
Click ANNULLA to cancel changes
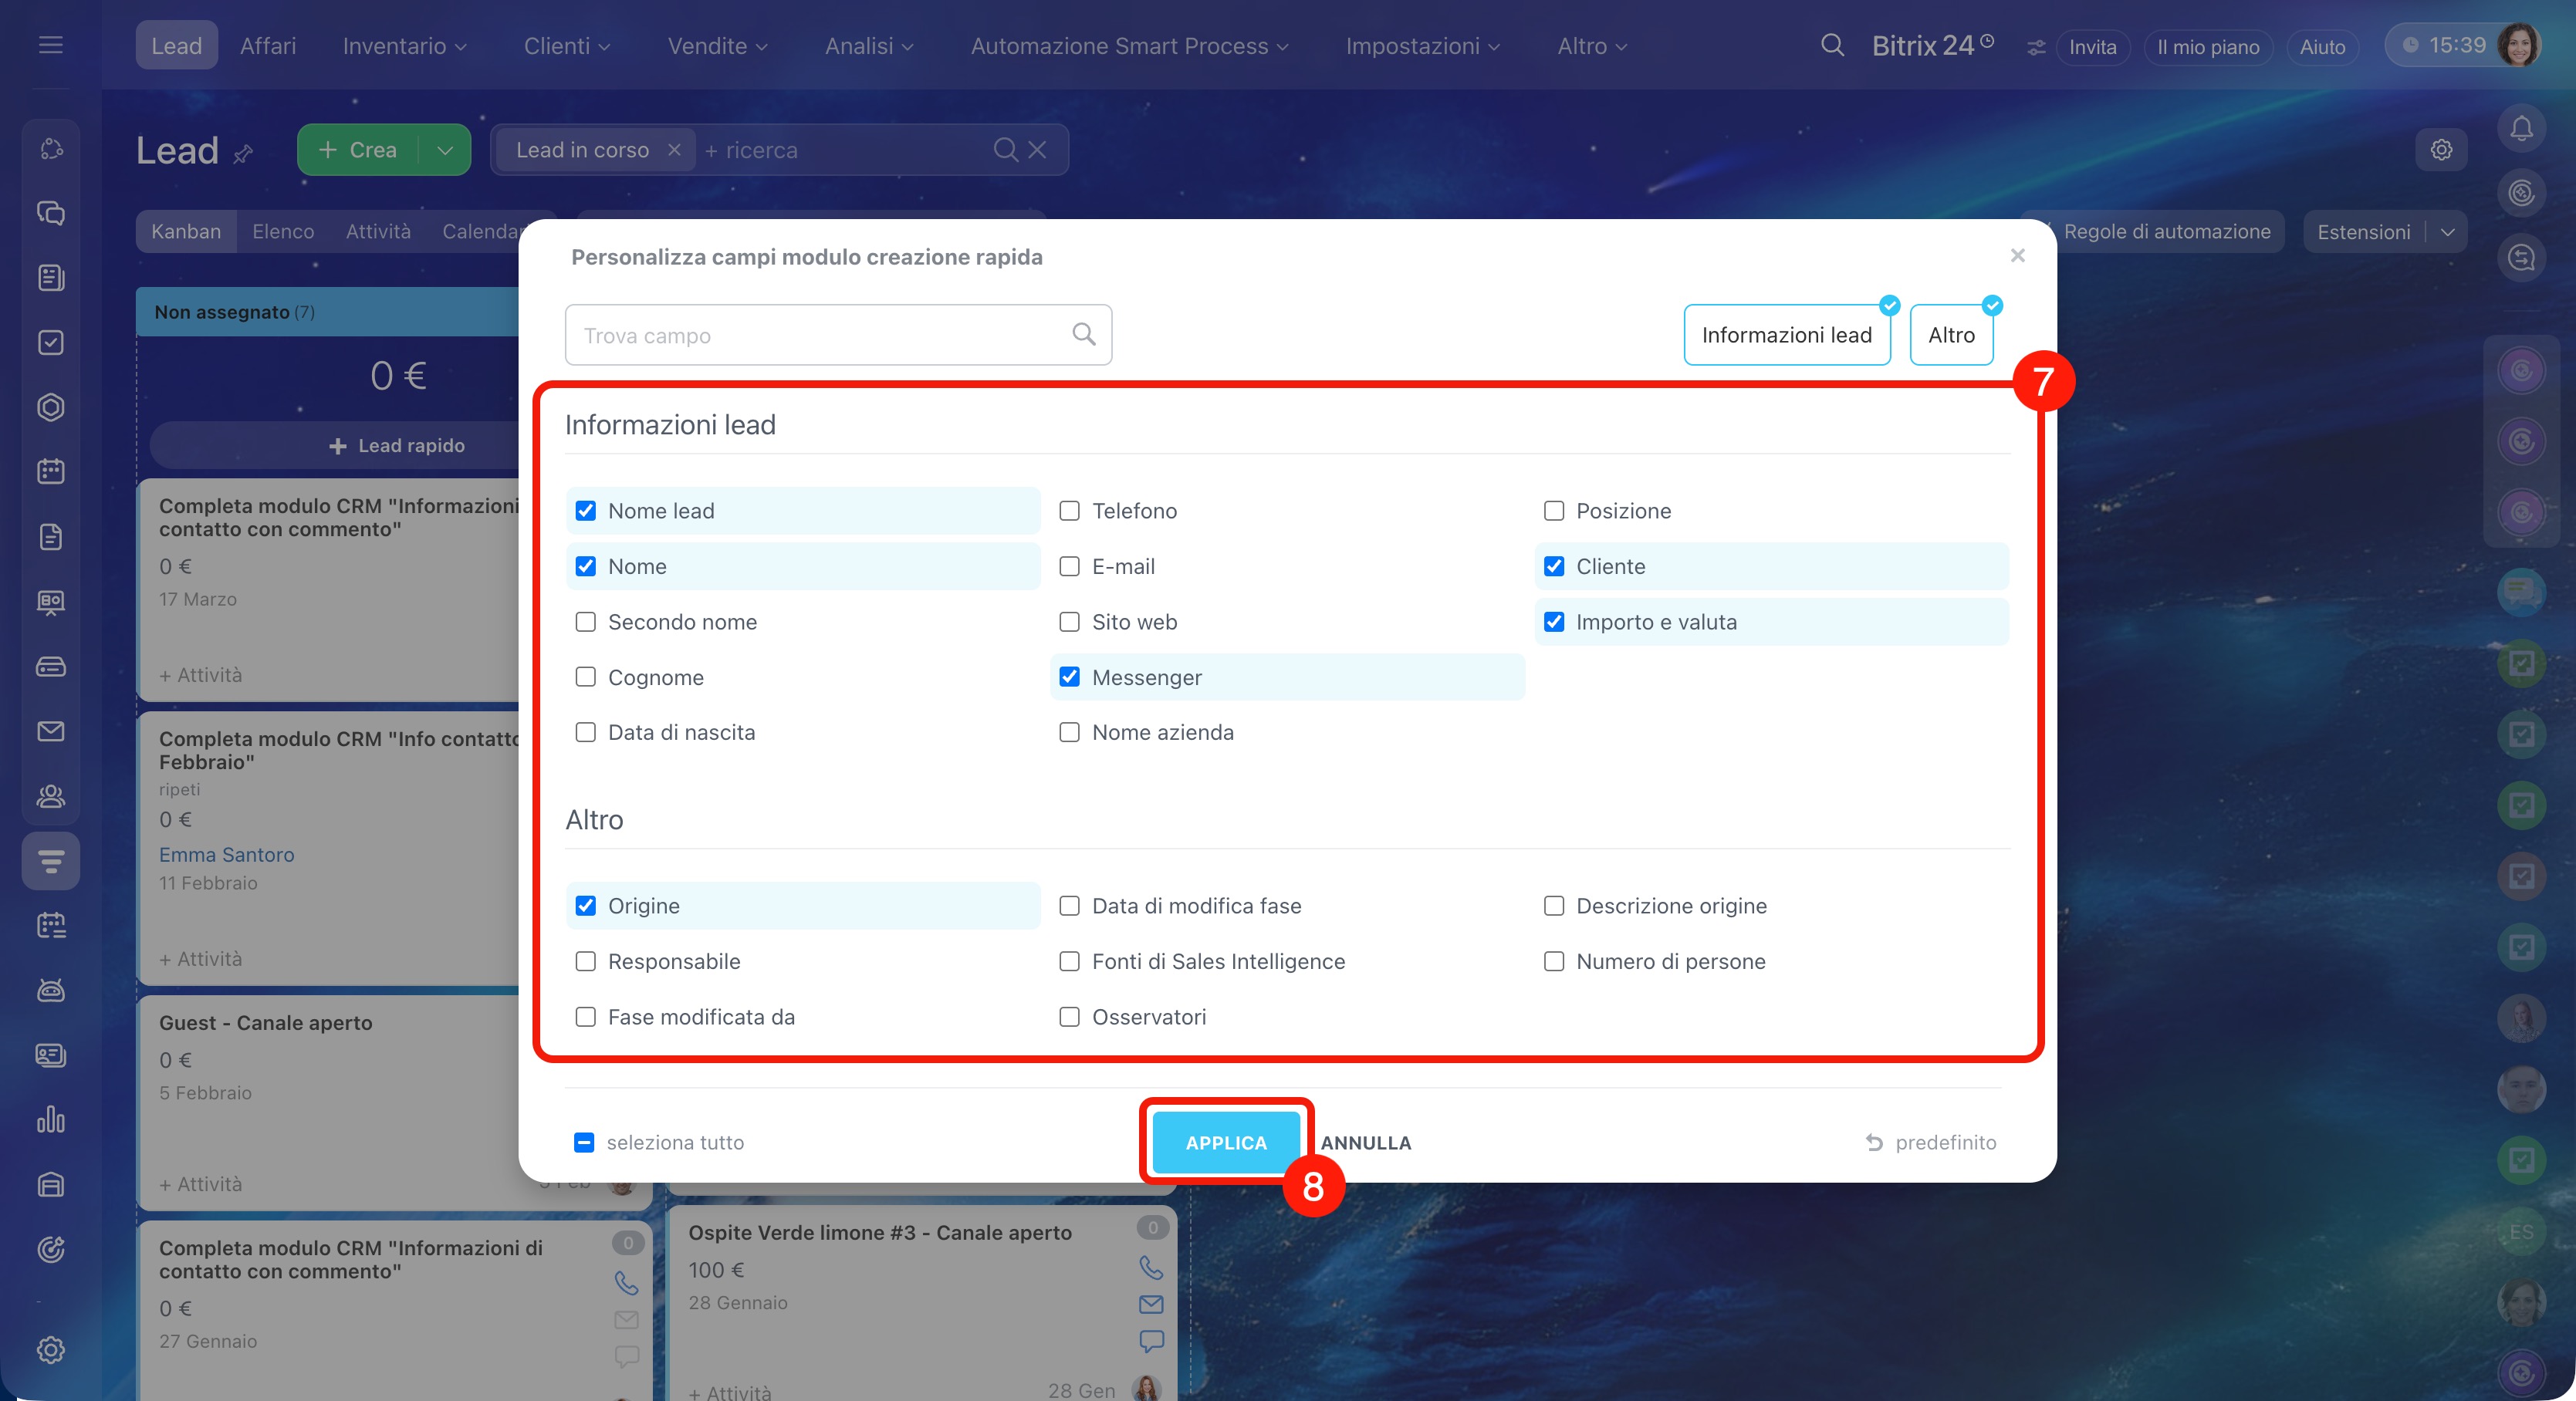click(1365, 1142)
